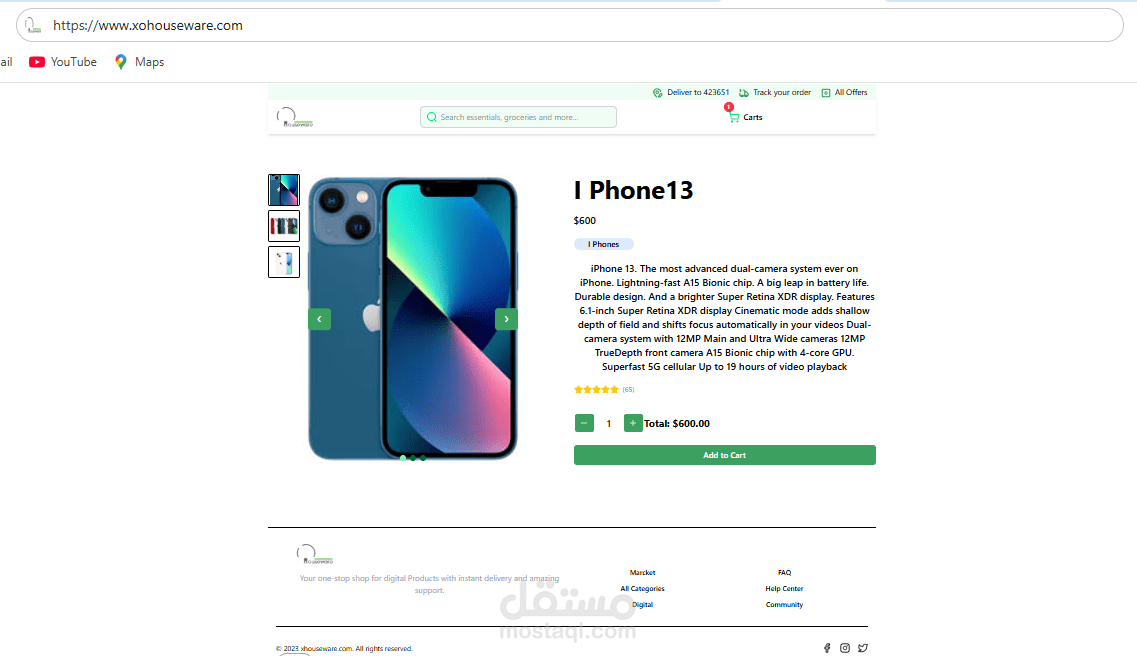
Task: Click the Twitter bird icon in footer
Action: point(862,648)
